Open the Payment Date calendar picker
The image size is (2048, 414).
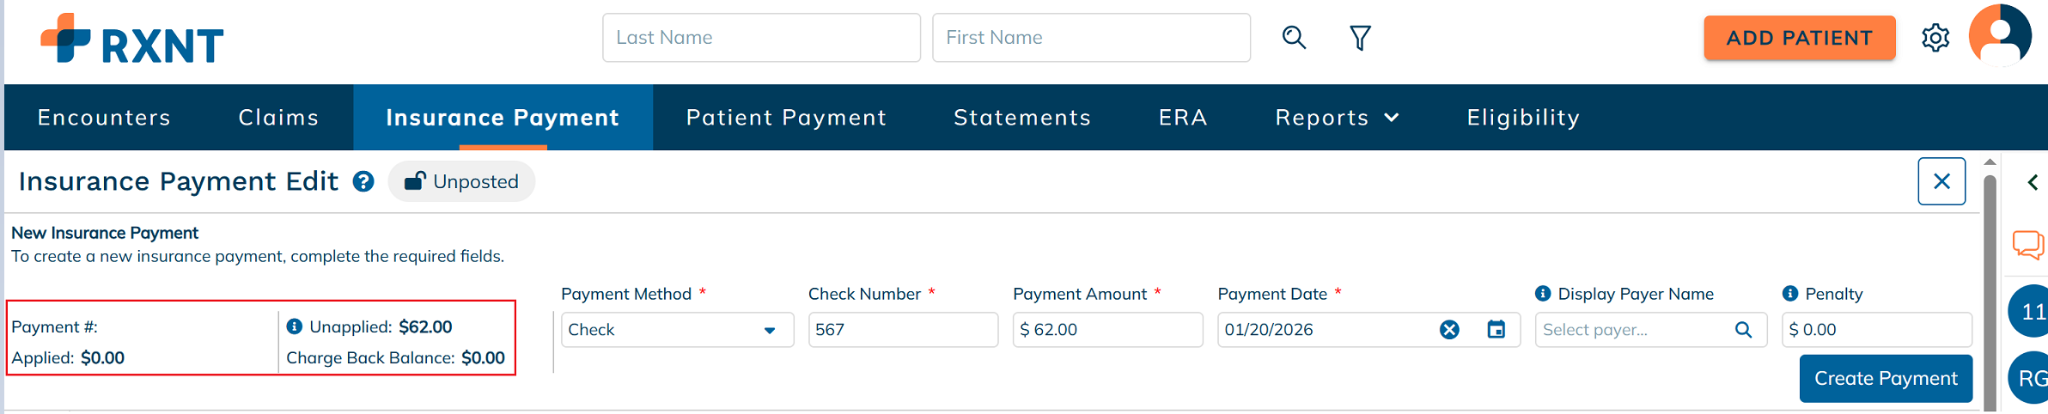(1496, 330)
